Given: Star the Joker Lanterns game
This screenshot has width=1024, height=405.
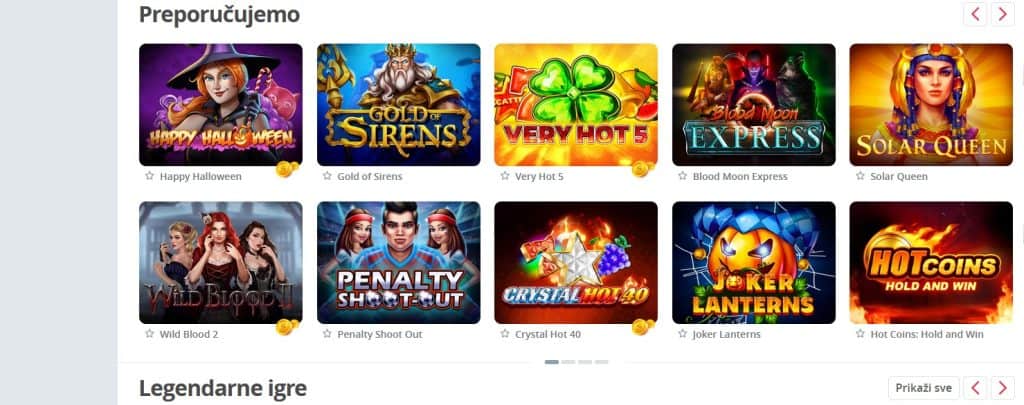Looking at the screenshot, I should (x=682, y=333).
